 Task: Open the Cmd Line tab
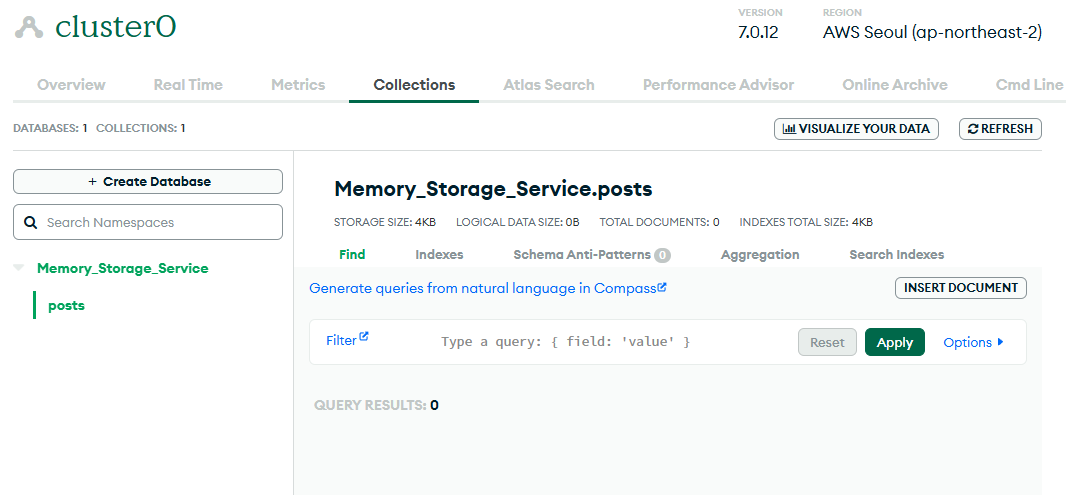coord(1029,85)
